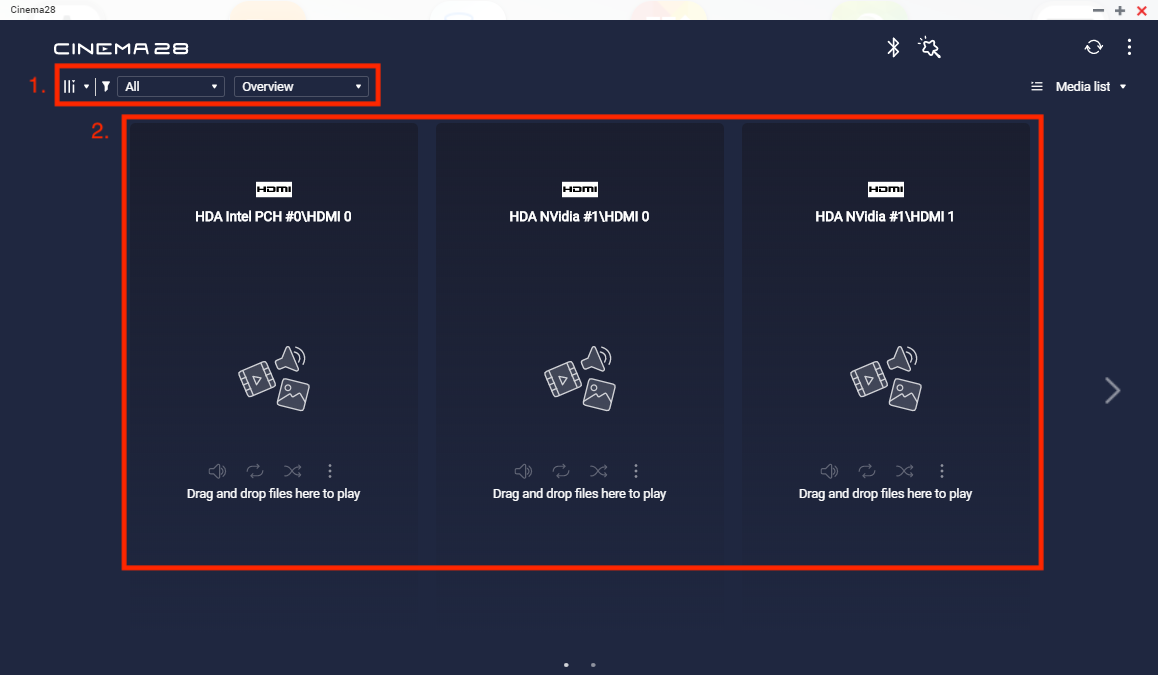The height and width of the screenshot is (675, 1158).
Task: Expand the Media list dropdown
Action: pyautogui.click(x=1082, y=87)
